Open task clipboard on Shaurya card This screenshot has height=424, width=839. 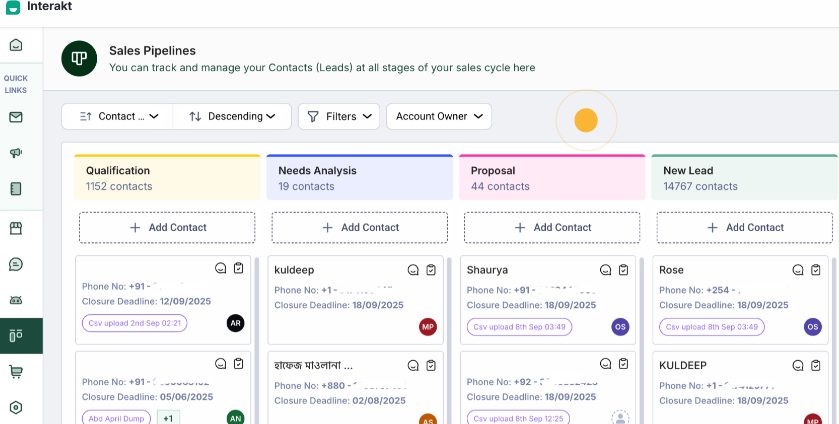(x=623, y=270)
